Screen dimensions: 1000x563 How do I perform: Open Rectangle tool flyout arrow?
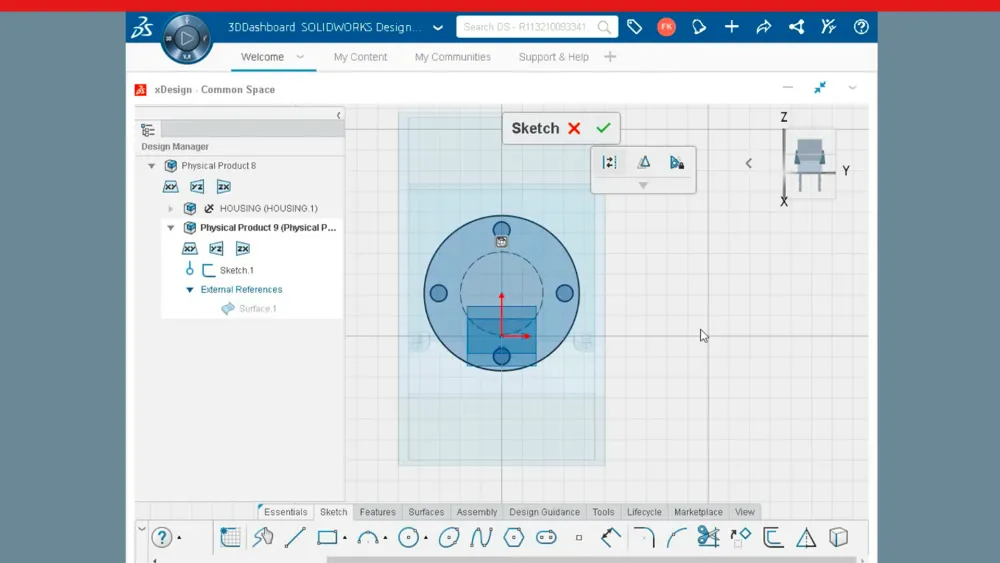point(345,538)
